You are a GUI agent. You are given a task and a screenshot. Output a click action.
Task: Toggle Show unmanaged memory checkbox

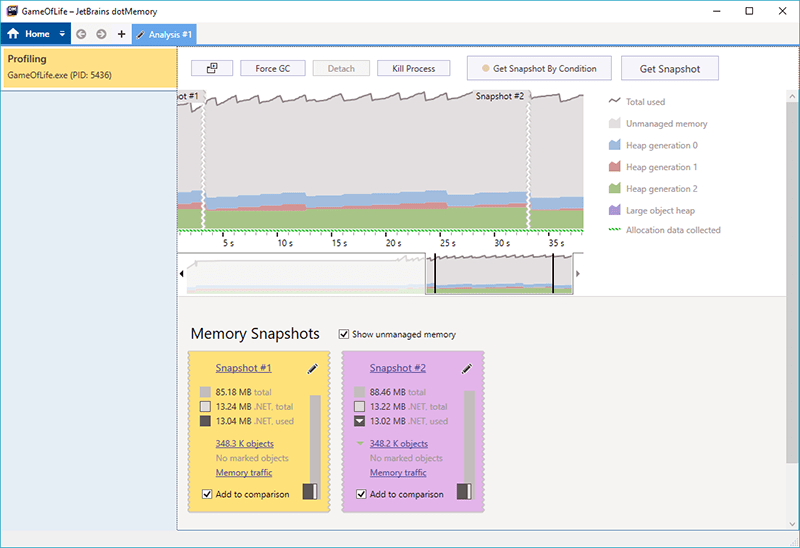point(345,334)
